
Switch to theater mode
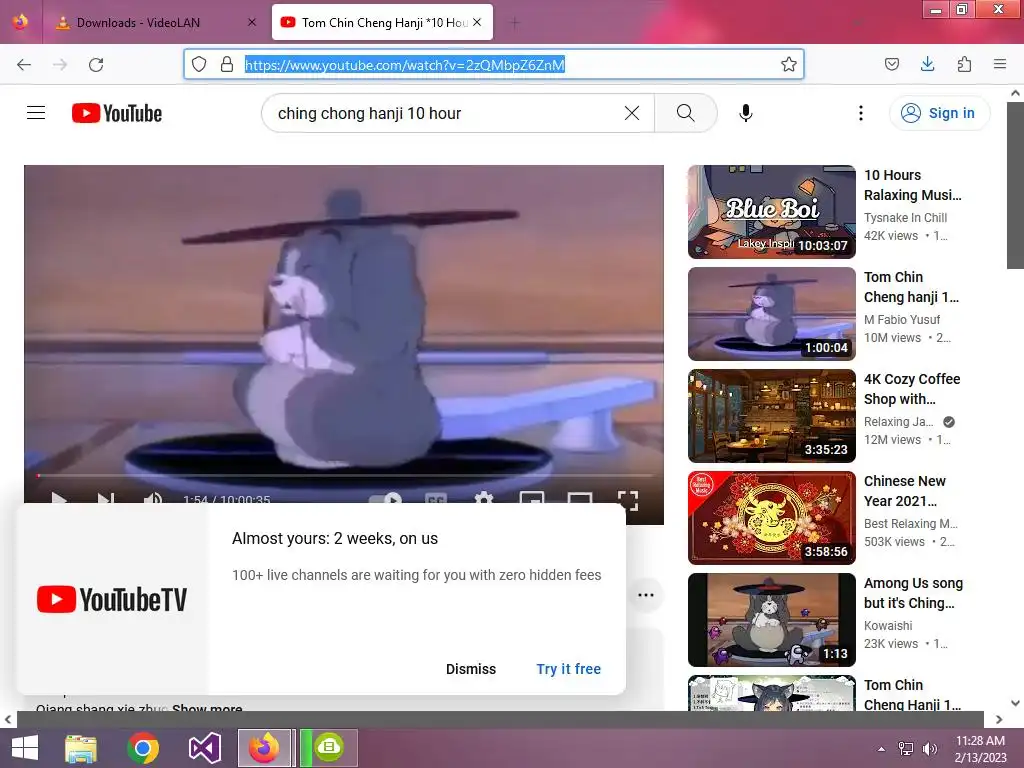(x=580, y=500)
